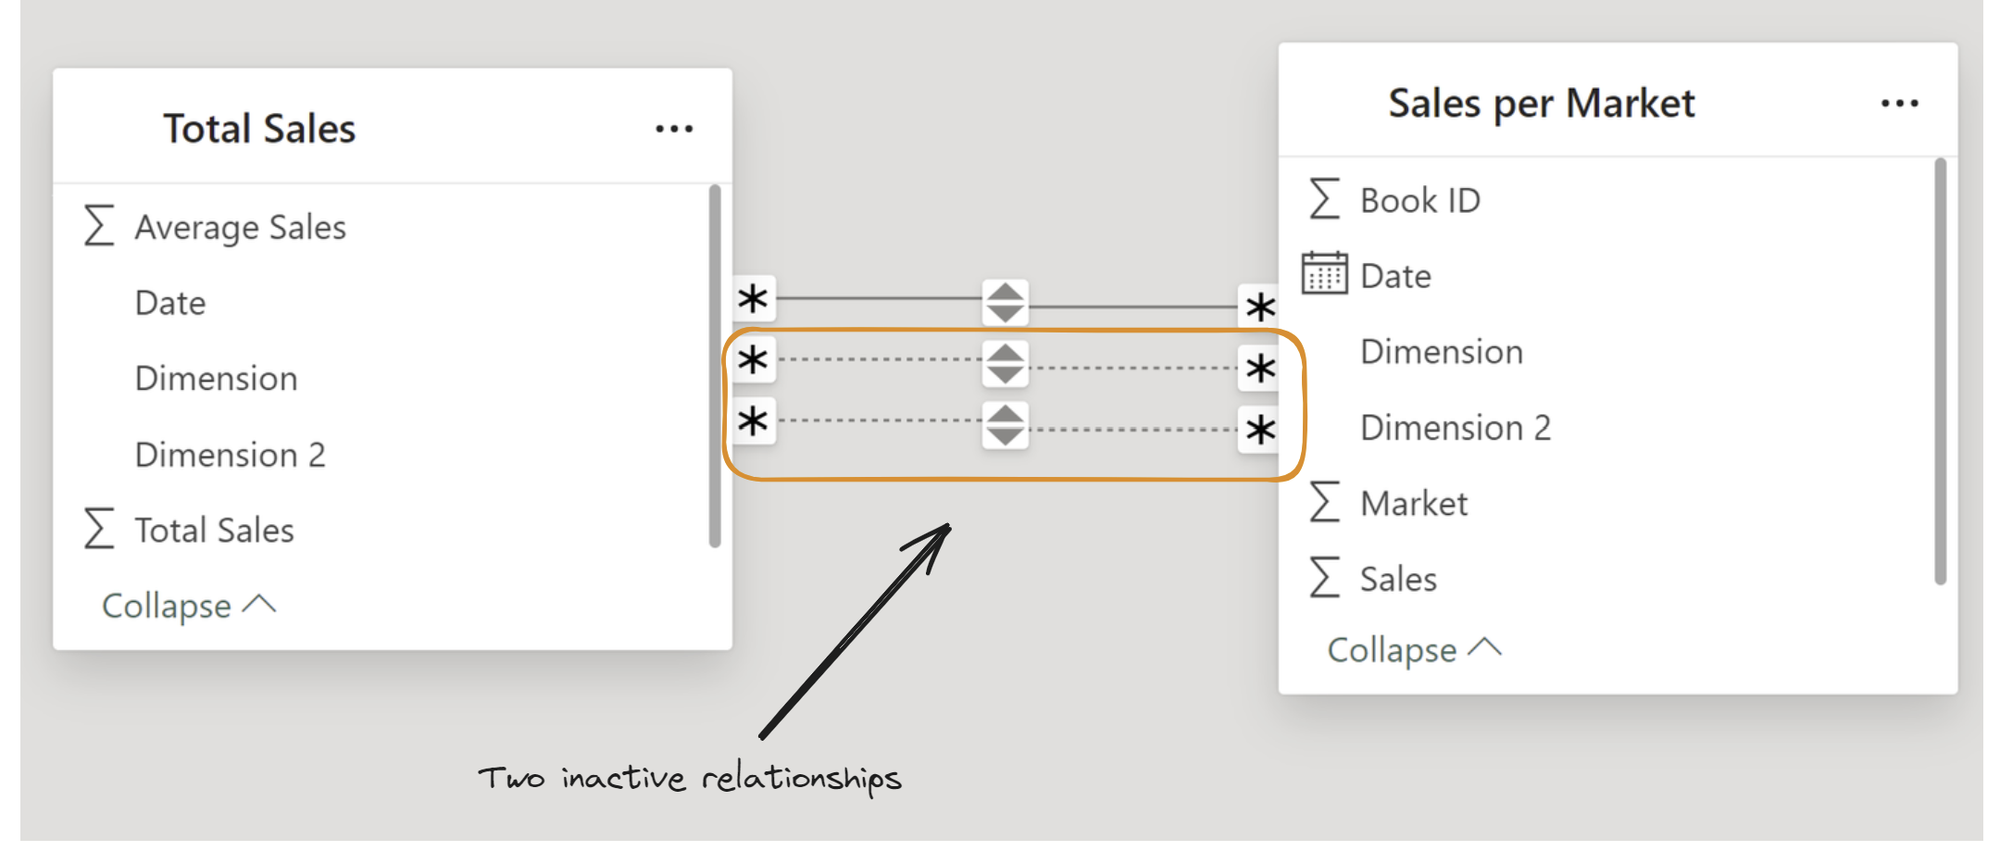2000x852 pixels.
Task: Collapse the Total Sales table card
Action: coord(188,606)
